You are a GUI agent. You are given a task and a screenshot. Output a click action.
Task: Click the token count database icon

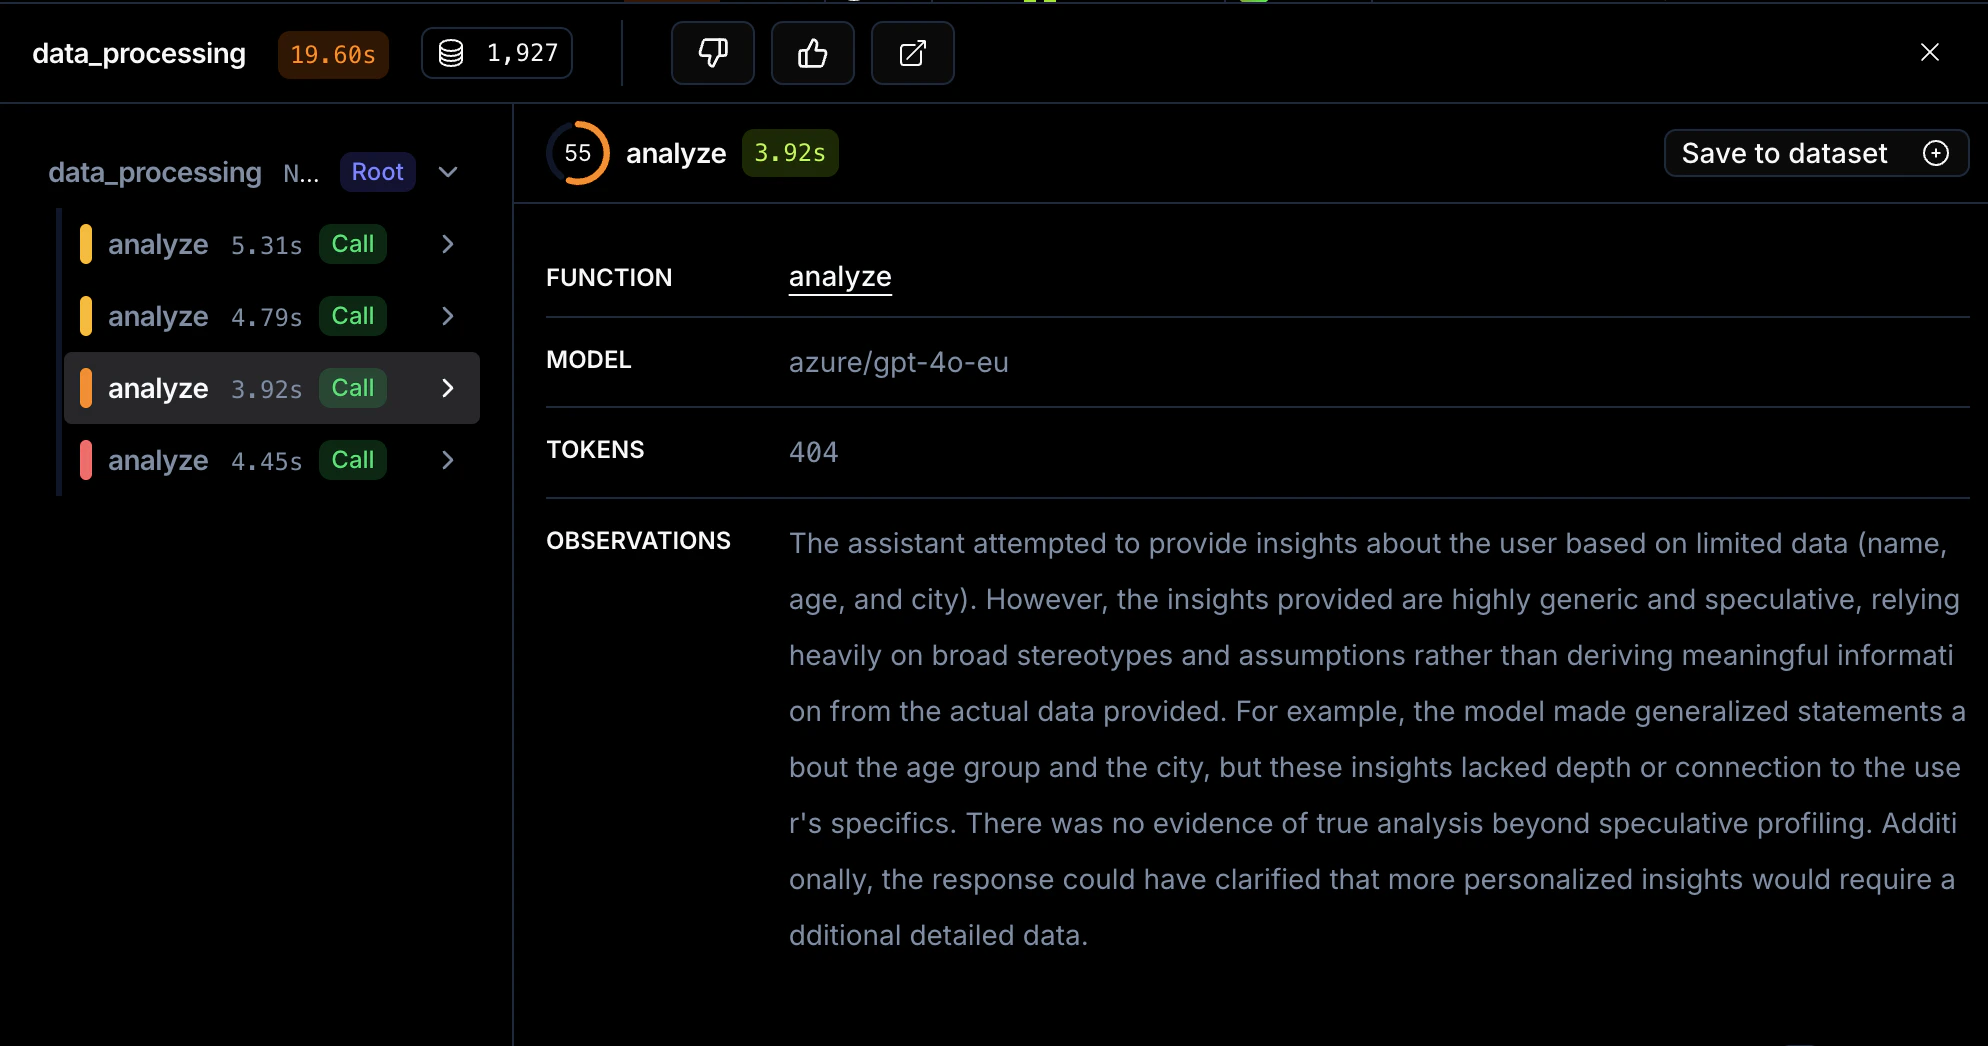pyautogui.click(x=451, y=53)
